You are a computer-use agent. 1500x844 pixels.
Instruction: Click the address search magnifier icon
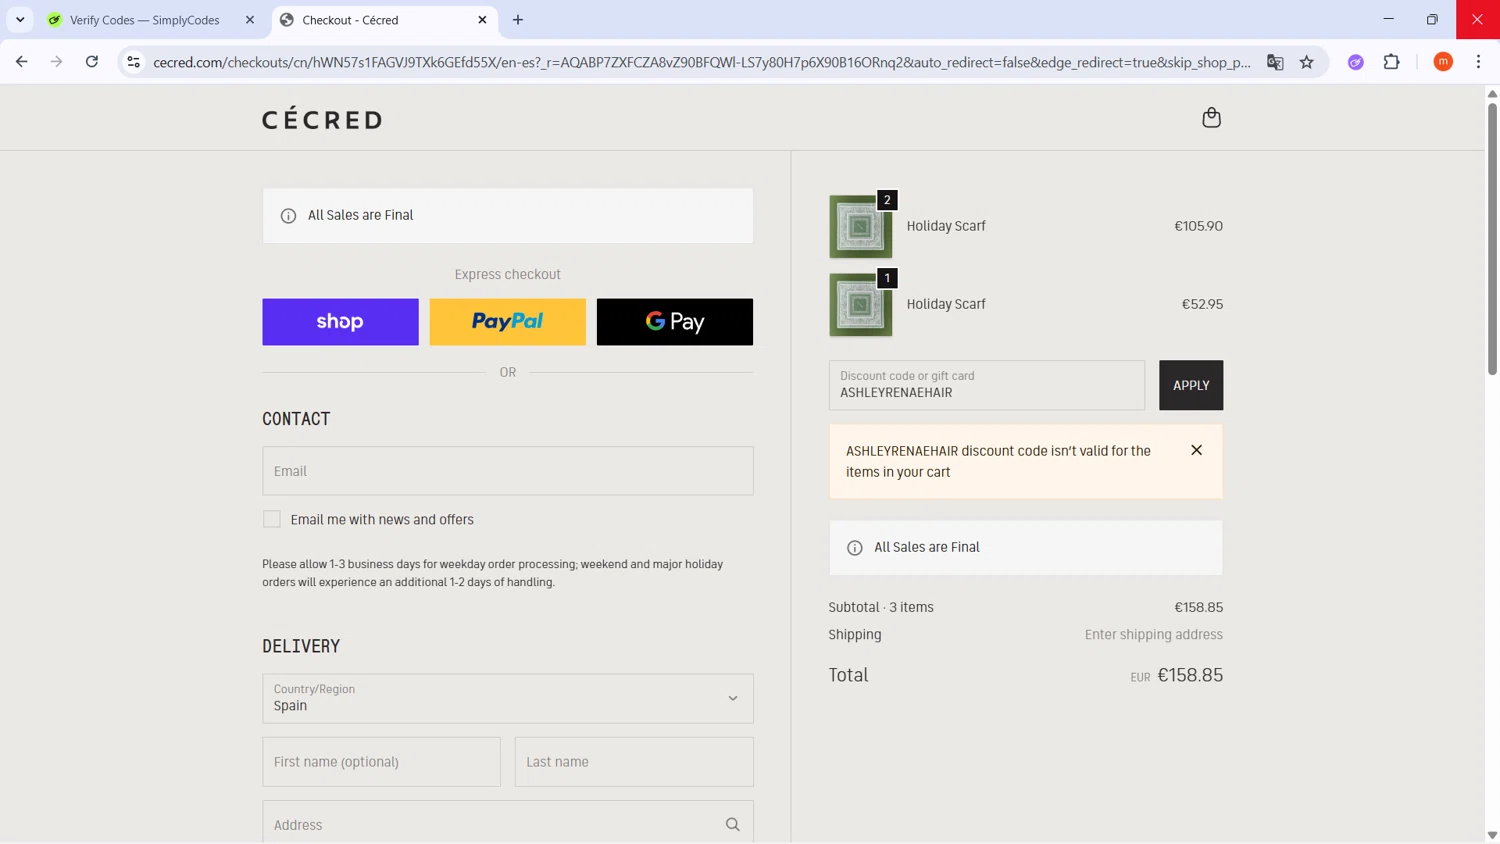(733, 825)
